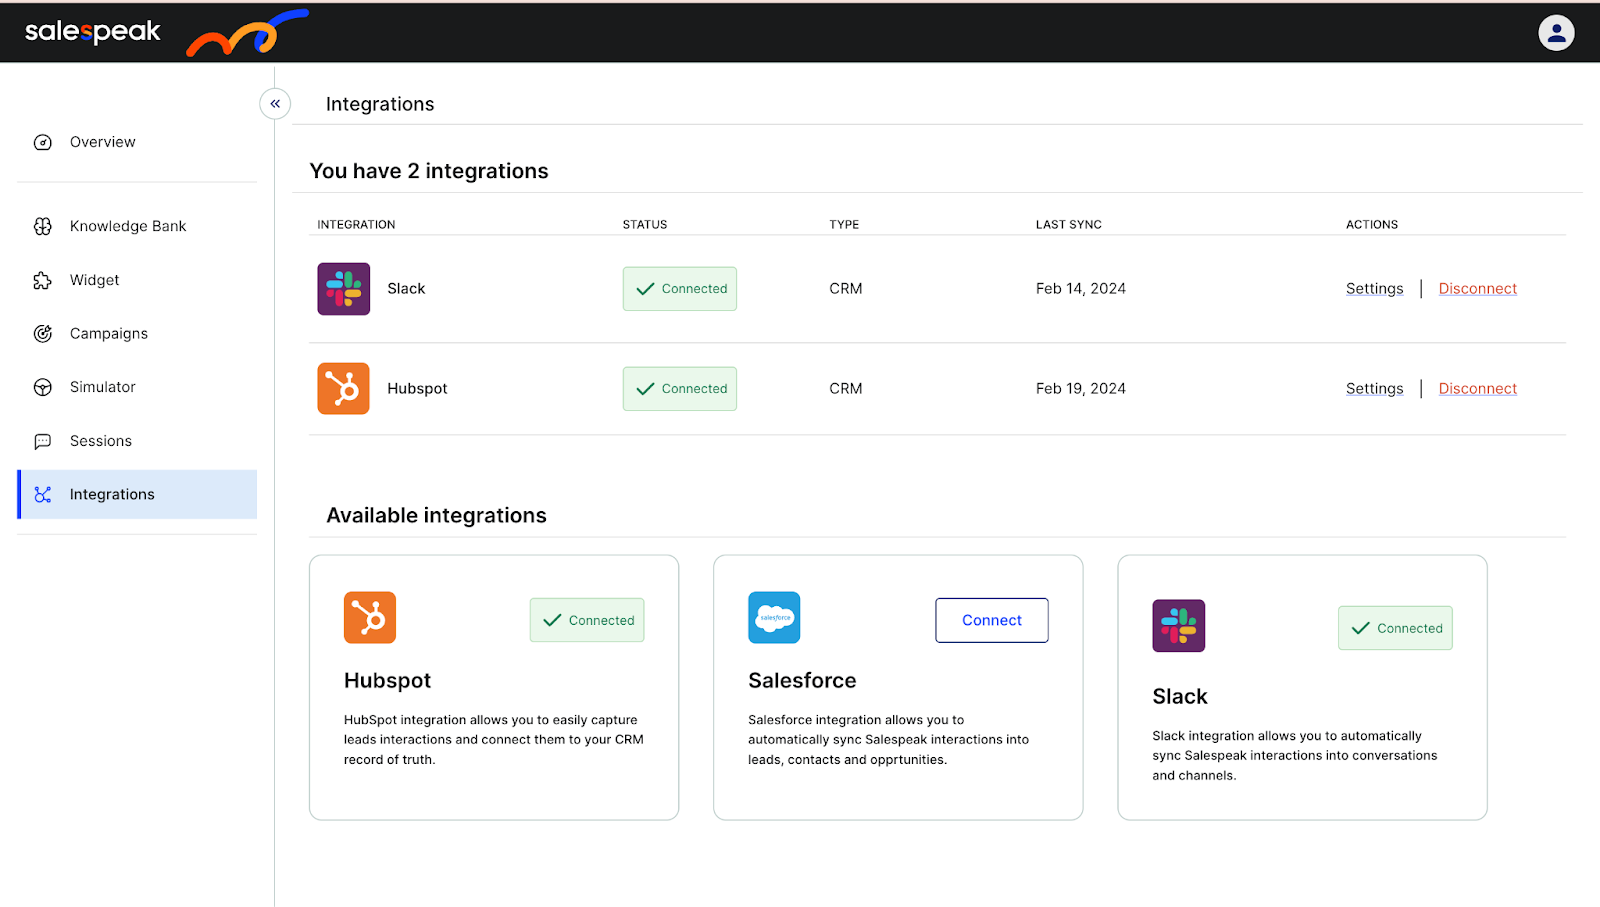
Task: Click Slack logo in integrations table
Action: click(343, 288)
